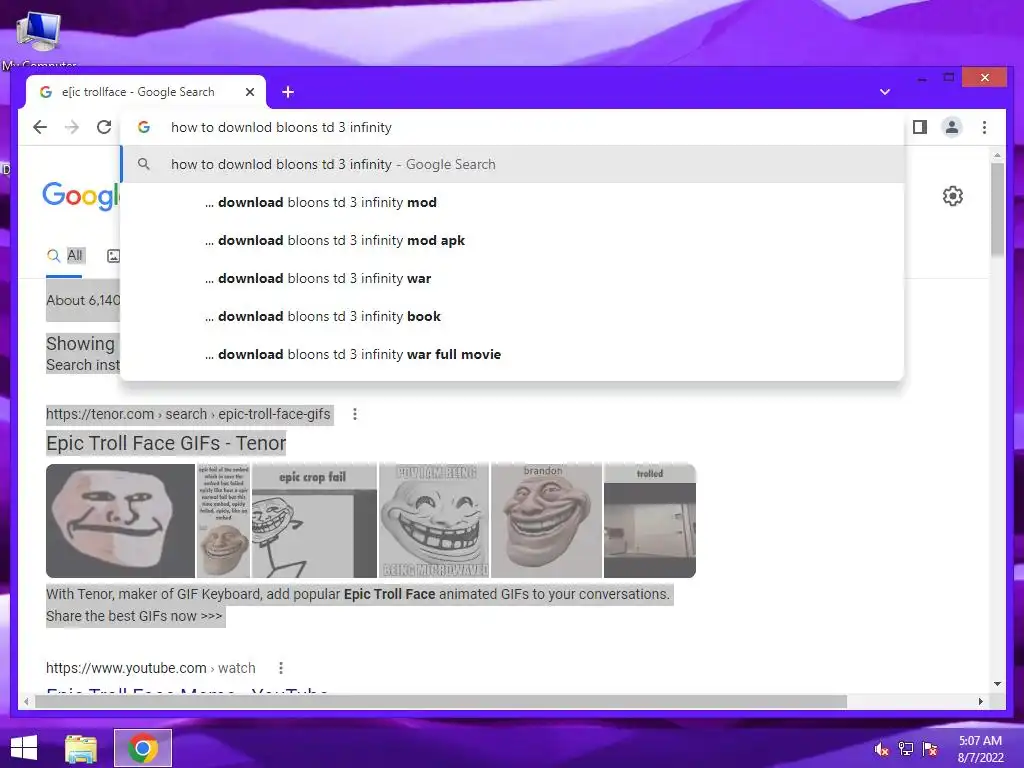Open the 'trolled' GIF thumbnail
This screenshot has height=768, width=1024.
coord(650,520)
